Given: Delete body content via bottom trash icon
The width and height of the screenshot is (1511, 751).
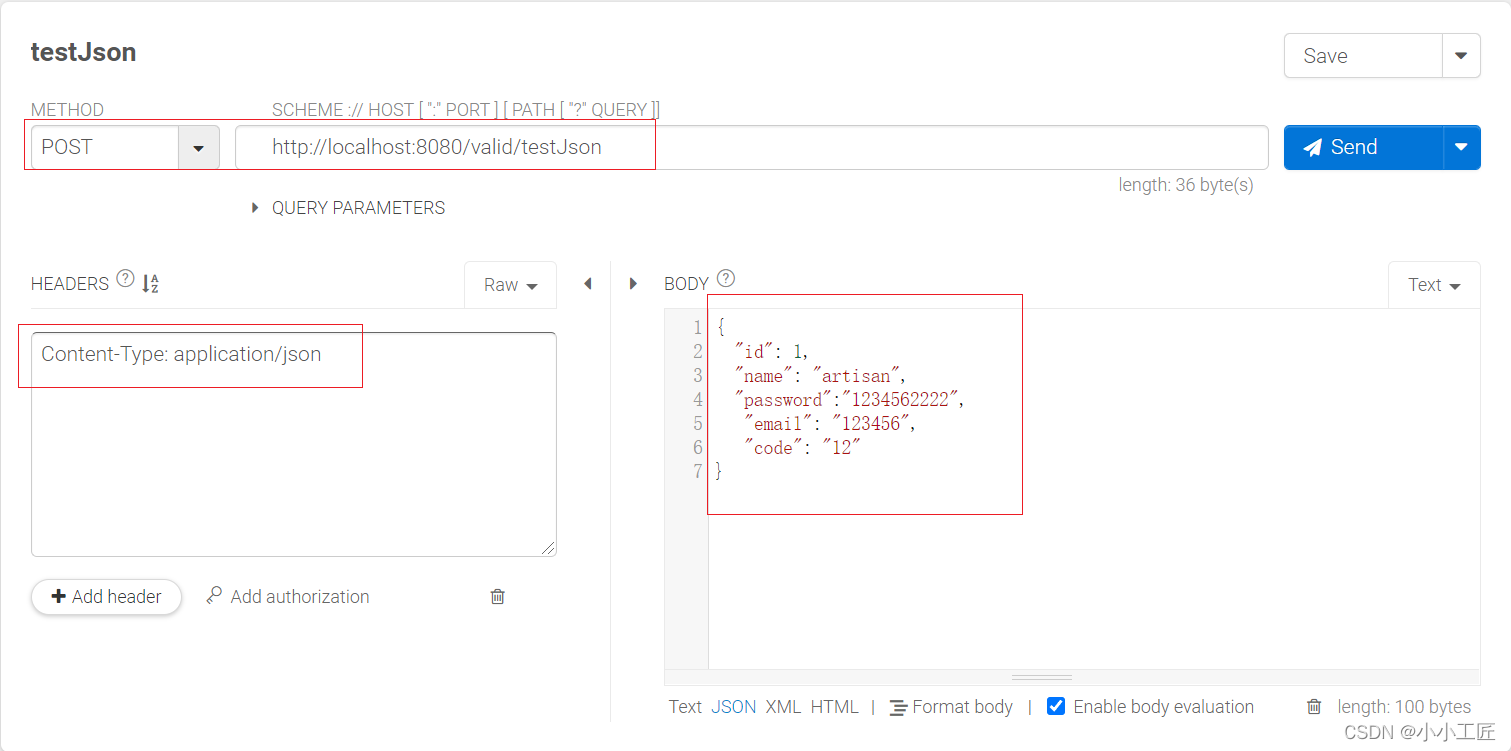Looking at the screenshot, I should pyautogui.click(x=1314, y=707).
